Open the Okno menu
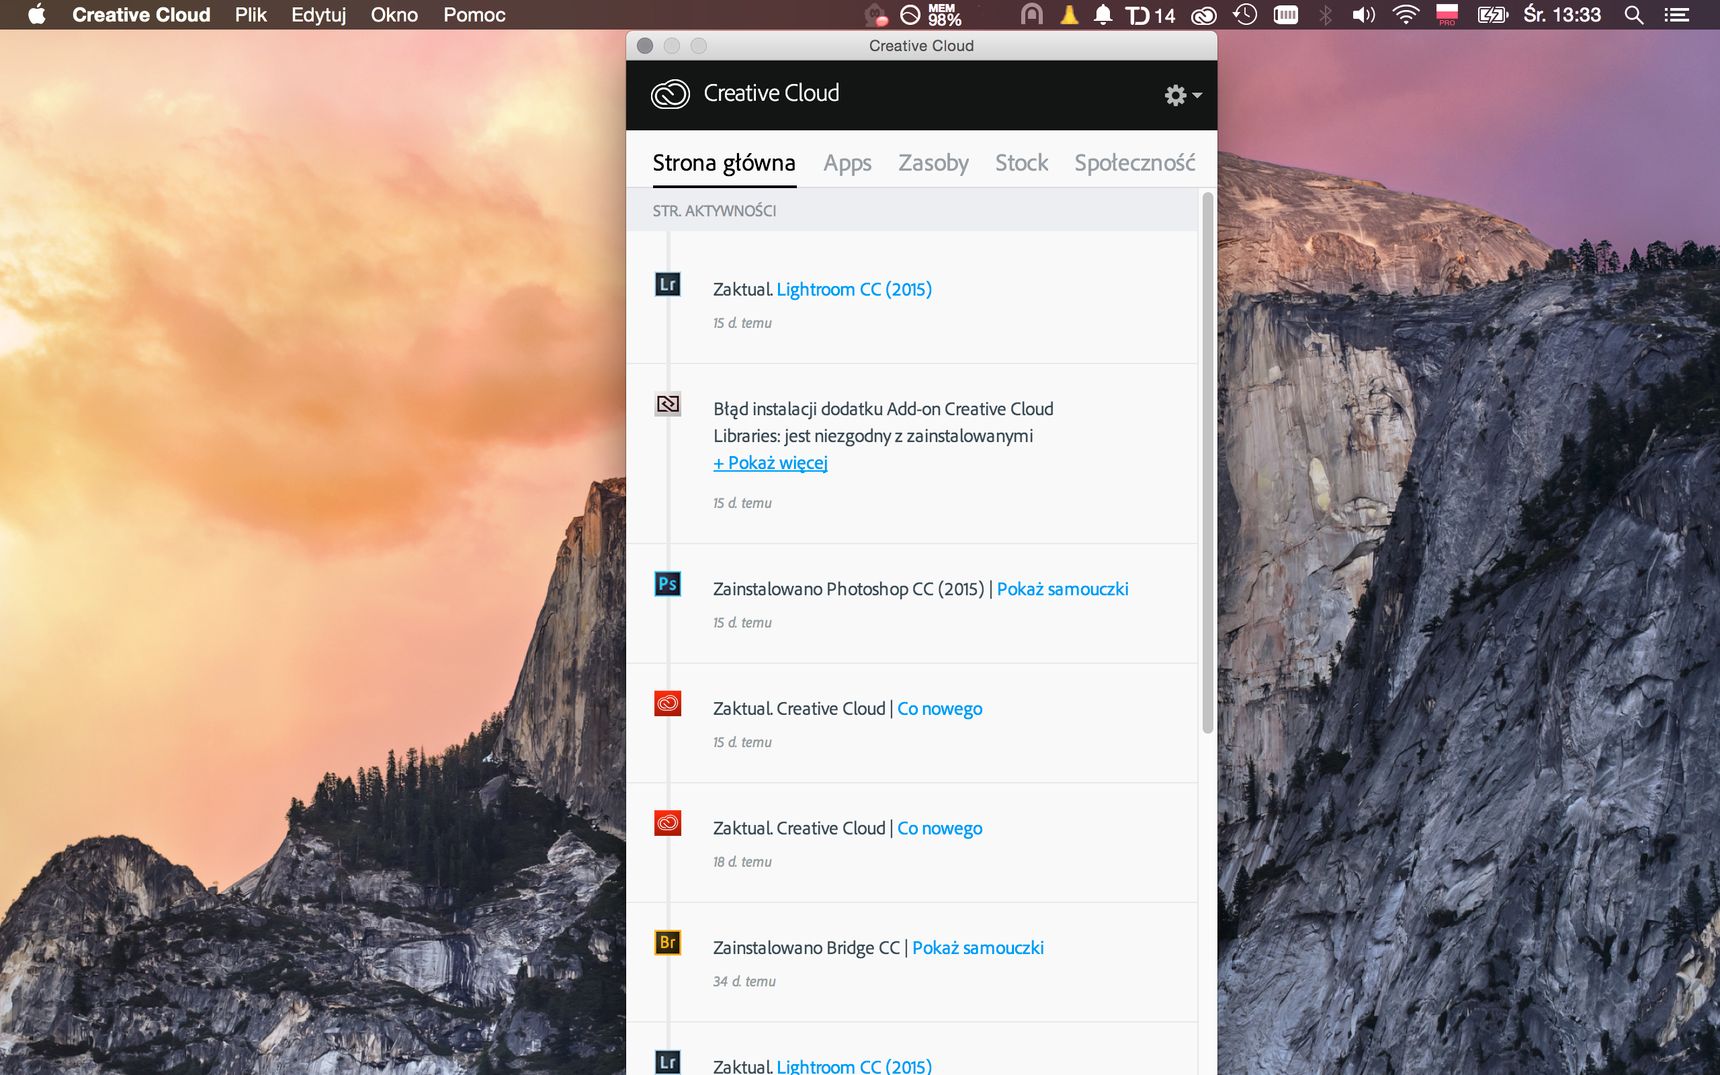1720x1075 pixels. [394, 15]
